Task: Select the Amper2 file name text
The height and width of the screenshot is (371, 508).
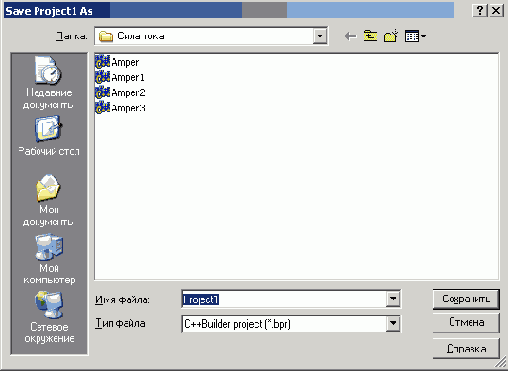Action: point(128,93)
